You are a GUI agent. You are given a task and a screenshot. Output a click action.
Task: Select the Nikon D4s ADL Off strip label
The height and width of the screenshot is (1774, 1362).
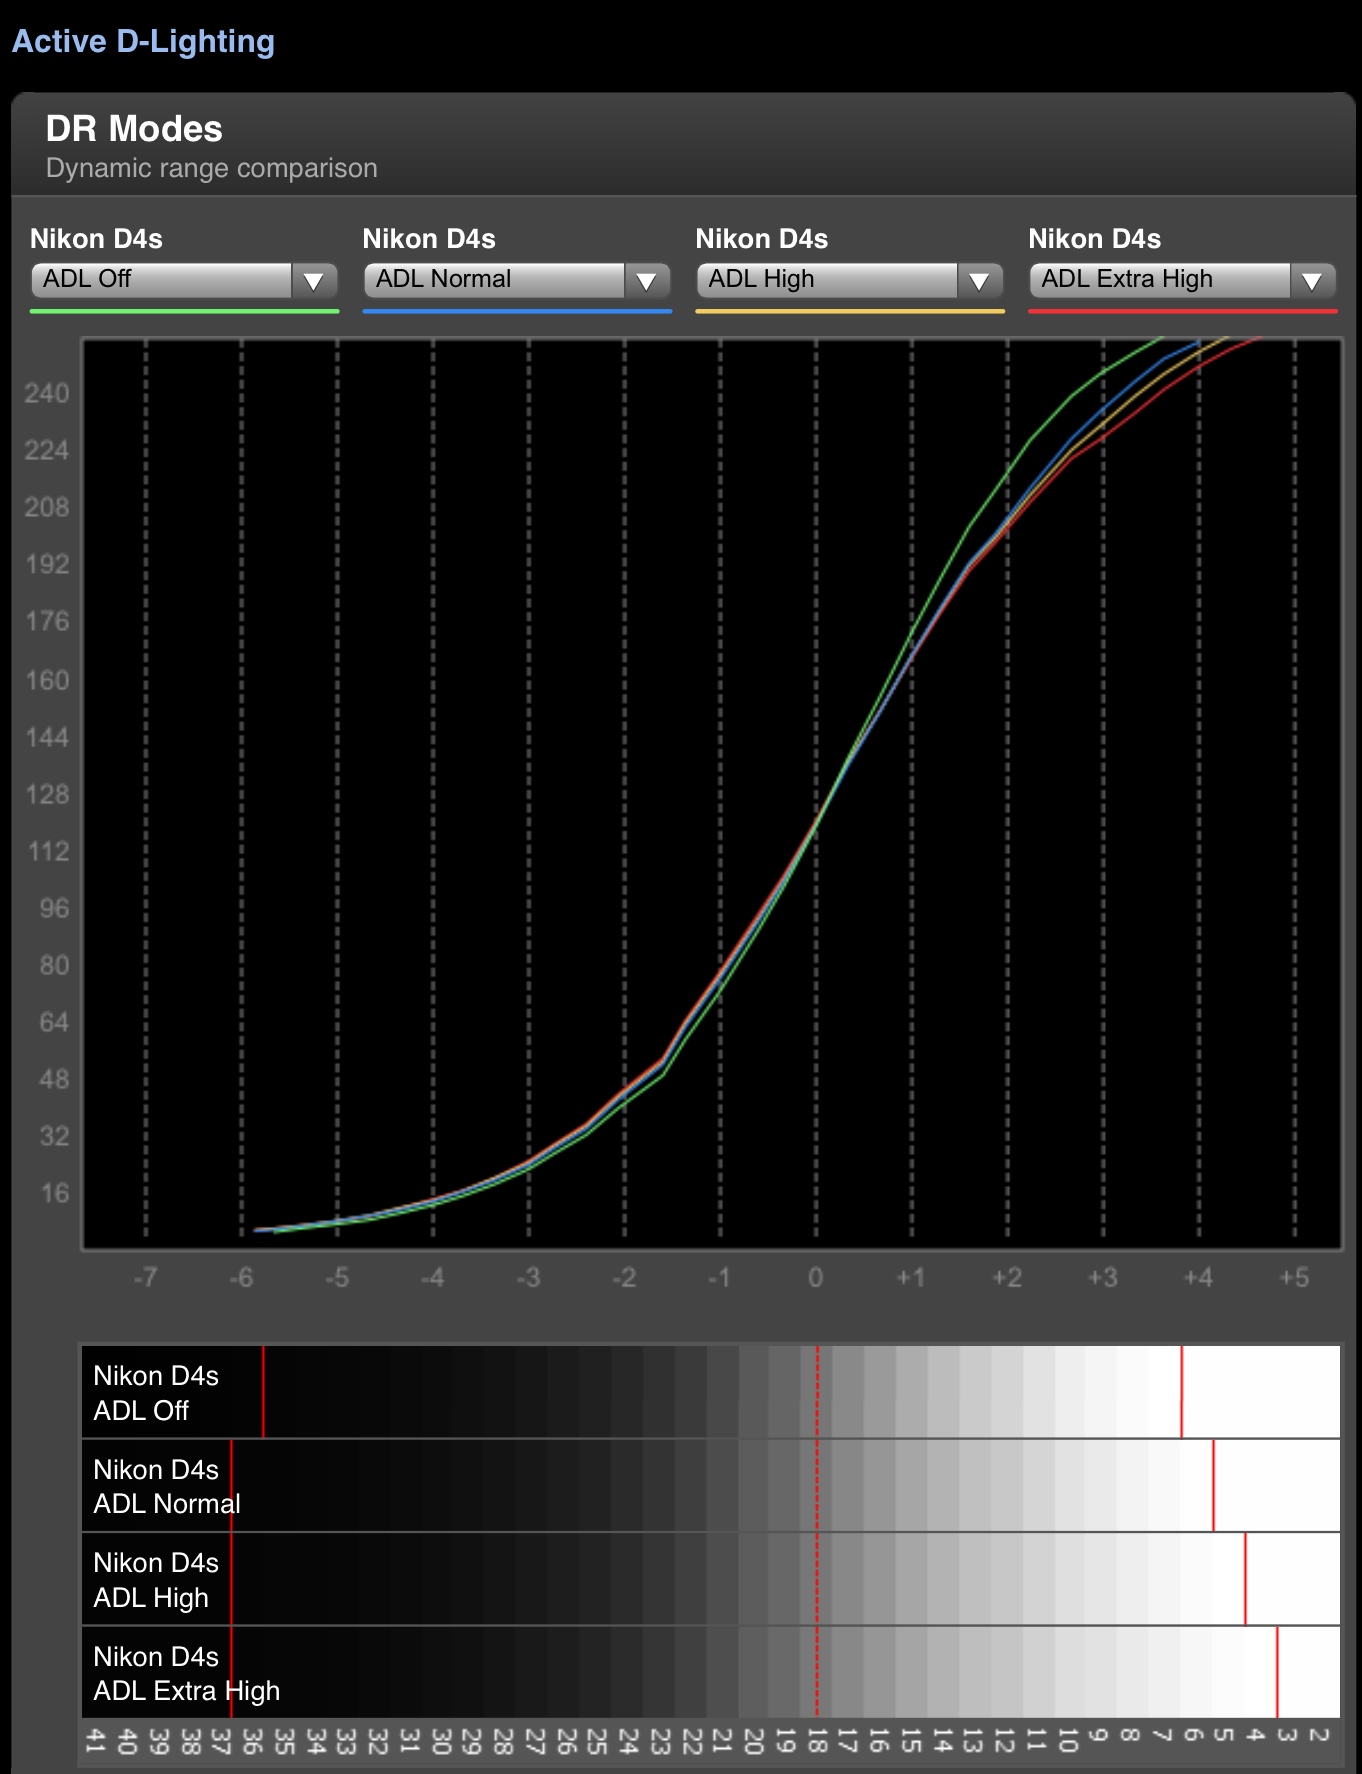pos(155,1393)
